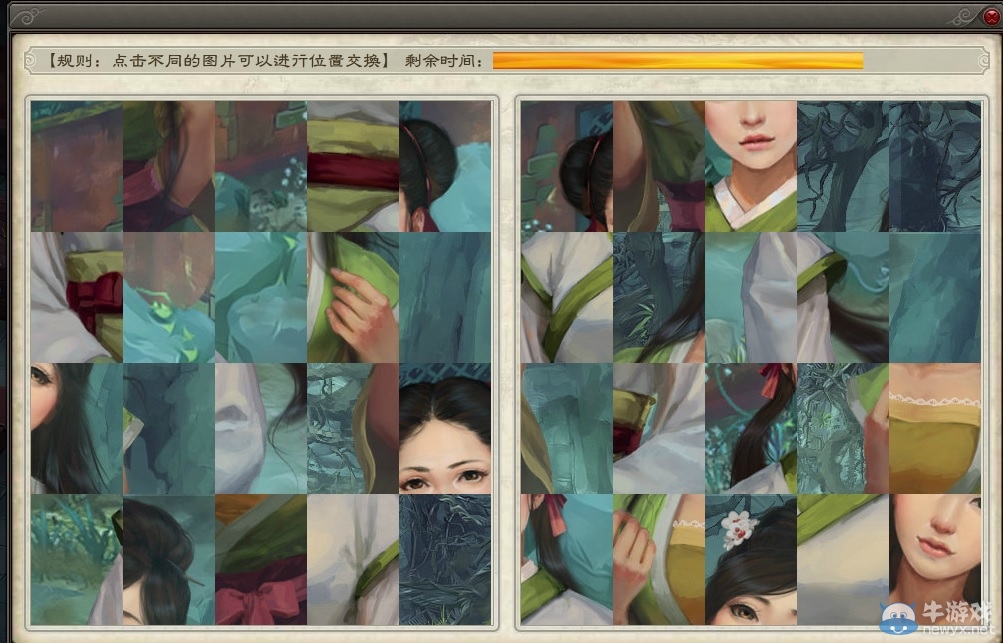Choose left puzzle tile with green grass plants

pyautogui.click(x=77, y=560)
